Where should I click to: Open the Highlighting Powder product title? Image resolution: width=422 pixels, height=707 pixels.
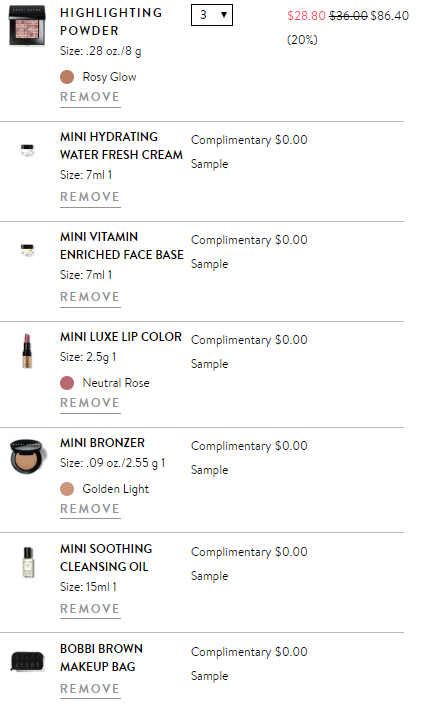pyautogui.click(x=111, y=22)
